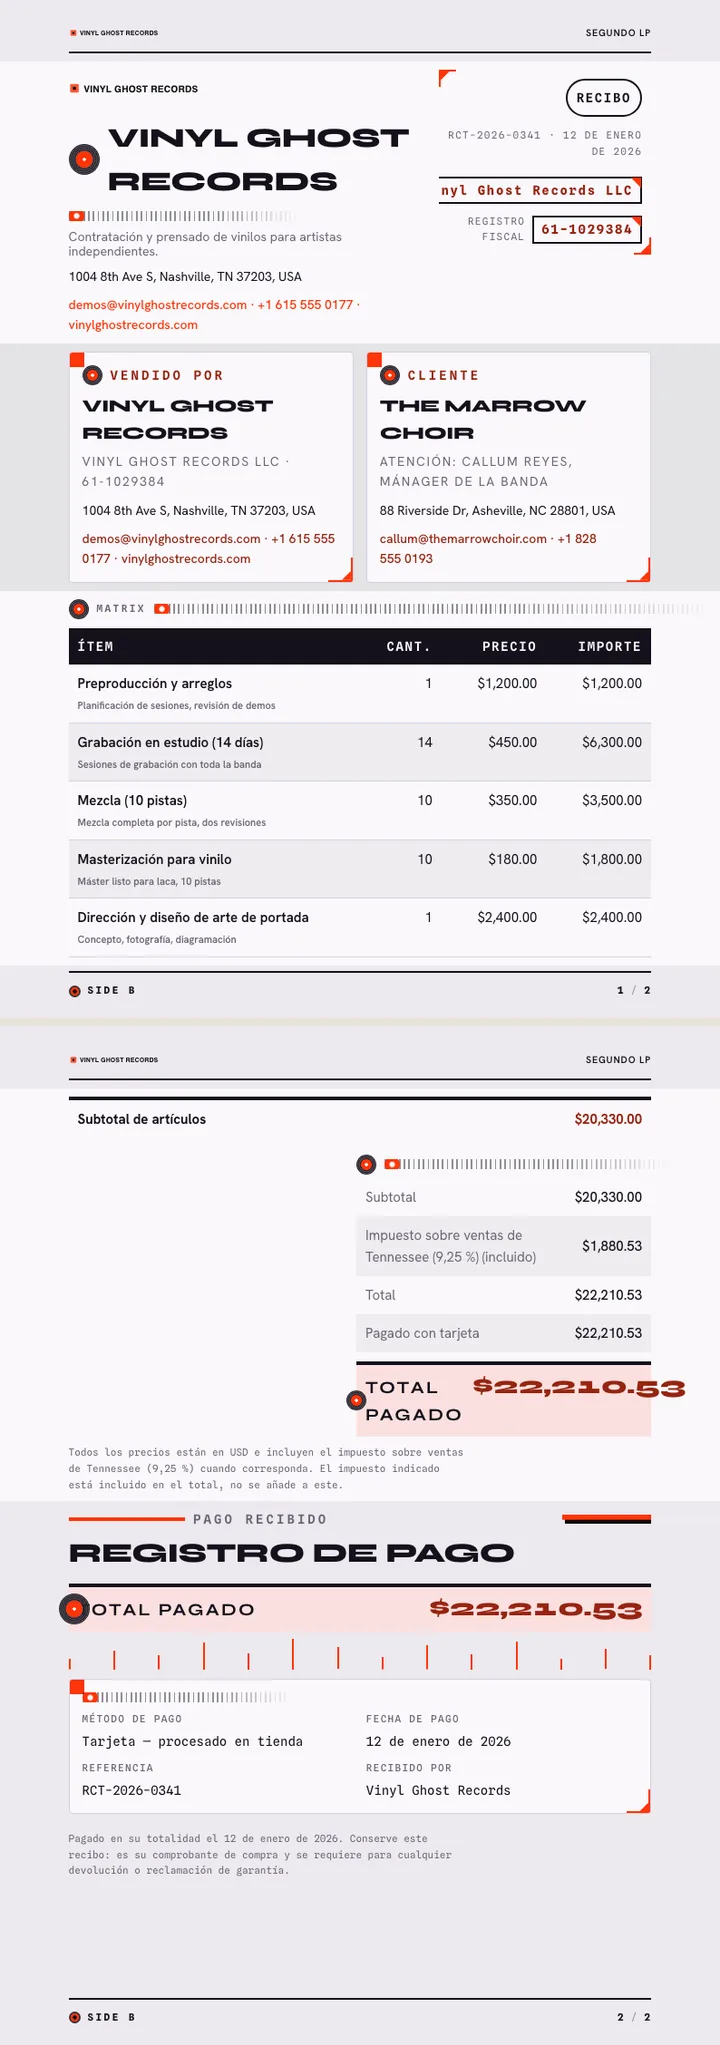Click the vinyl icon next to MATRIX
Screen dimensions: 720x2045
pos(78,609)
